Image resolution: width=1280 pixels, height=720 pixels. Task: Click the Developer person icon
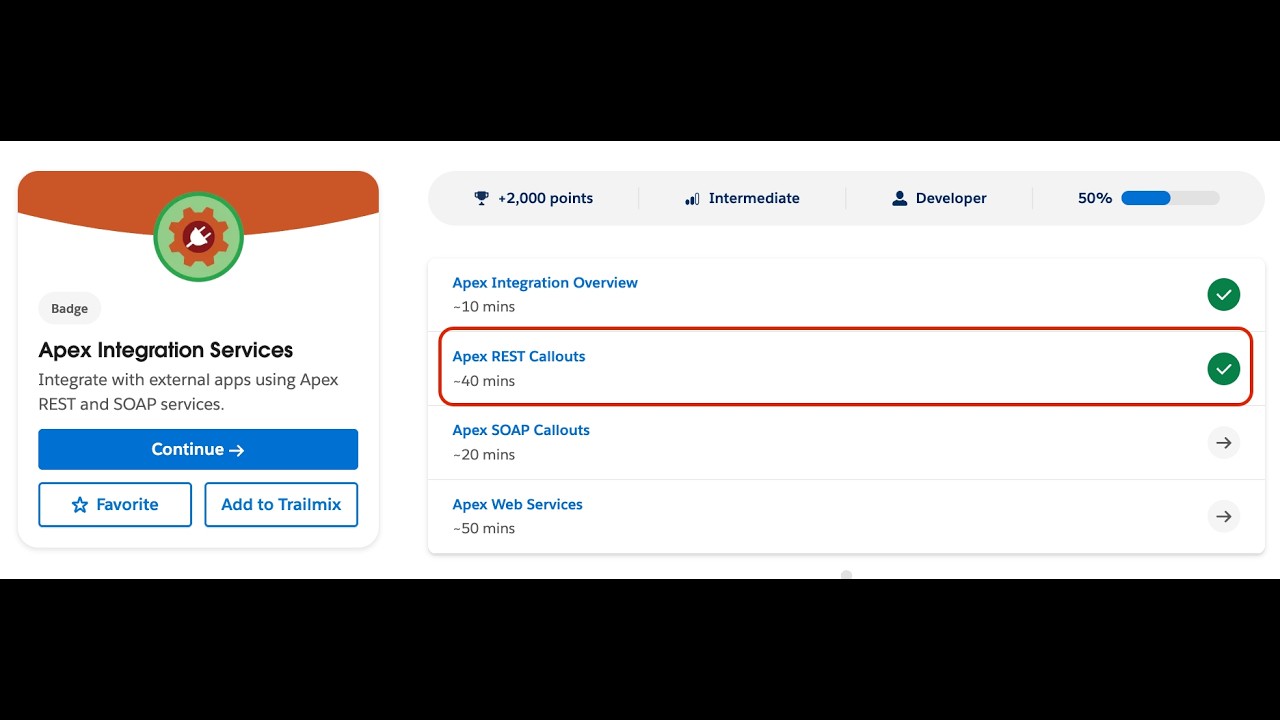(x=899, y=198)
